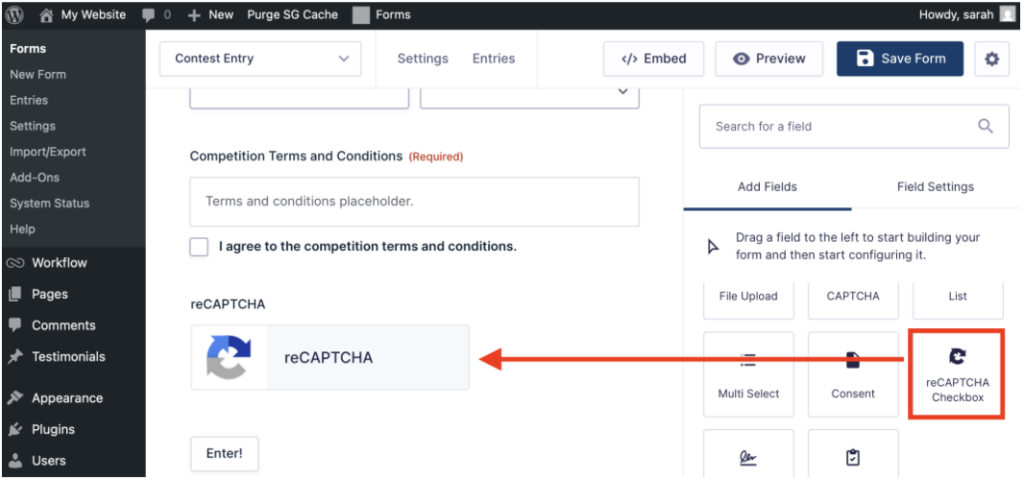Image resolution: width=1024 pixels, height=480 pixels.
Task: Click the Embed button
Action: (654, 59)
